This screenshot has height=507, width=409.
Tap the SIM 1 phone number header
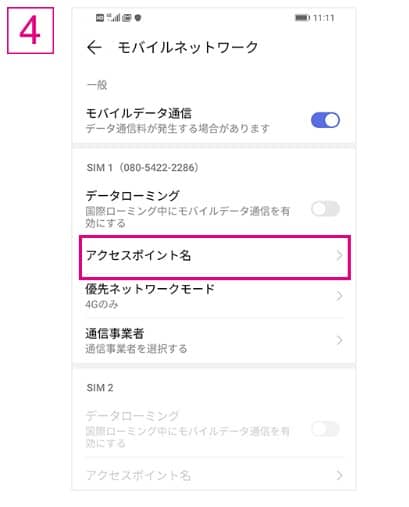[x=143, y=167]
